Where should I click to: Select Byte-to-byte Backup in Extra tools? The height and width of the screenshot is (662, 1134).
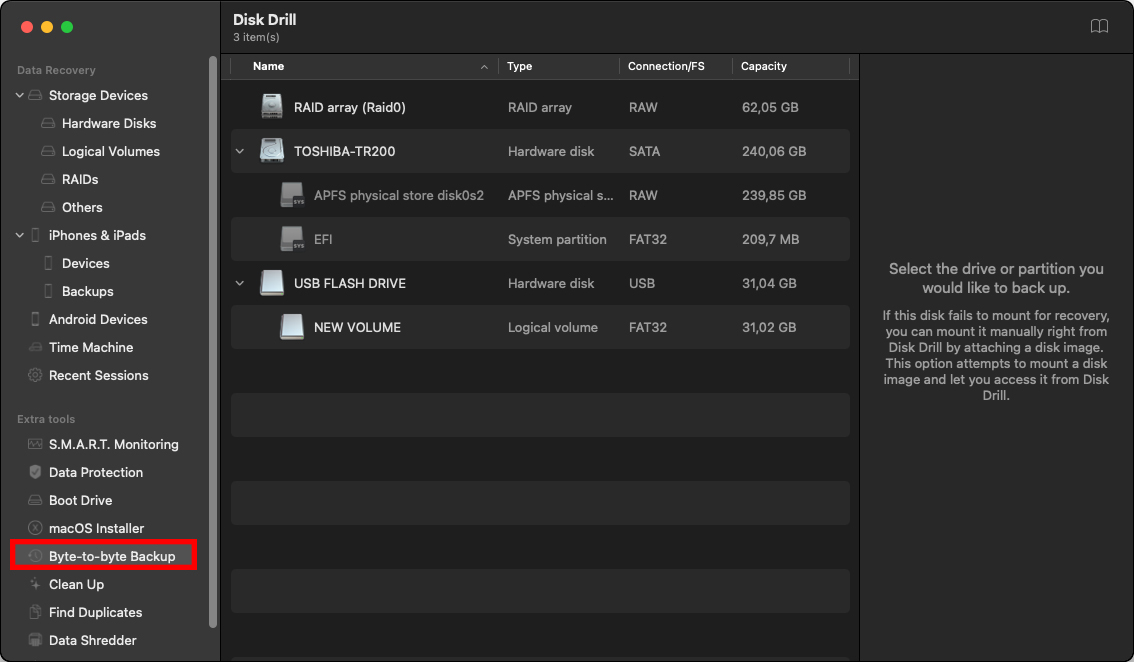(112, 556)
